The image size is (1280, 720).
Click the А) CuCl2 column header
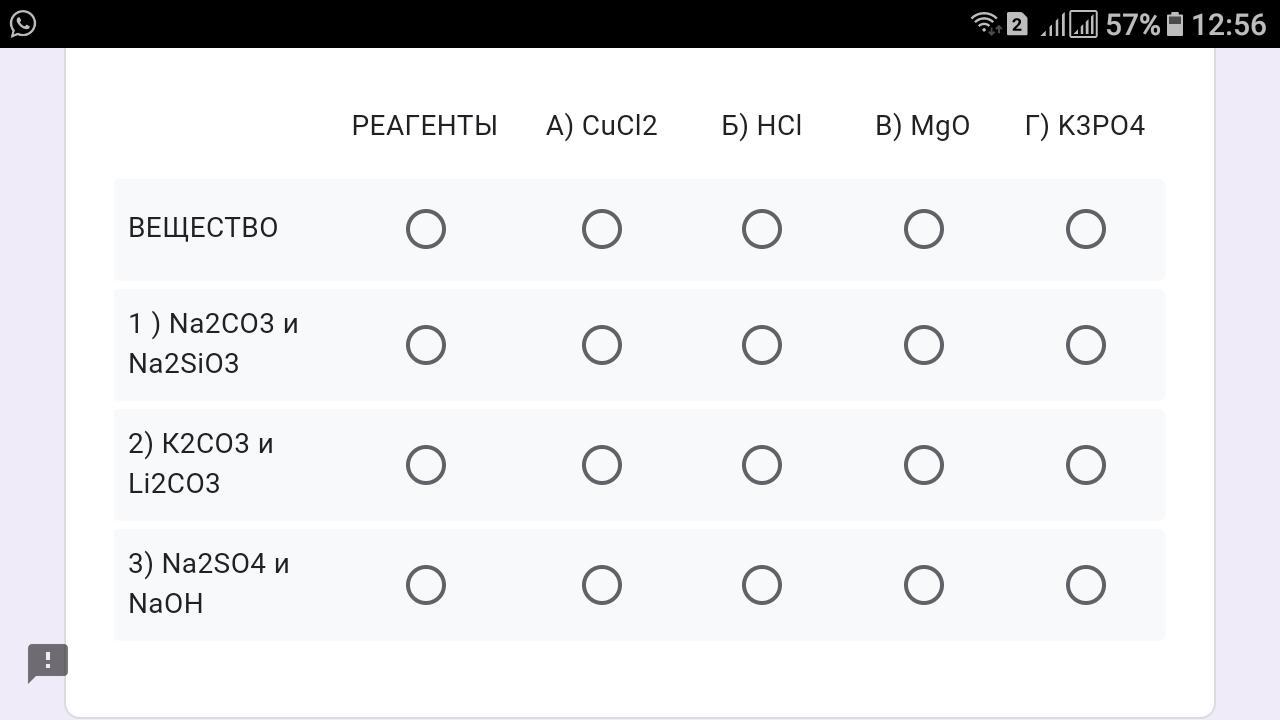point(602,126)
